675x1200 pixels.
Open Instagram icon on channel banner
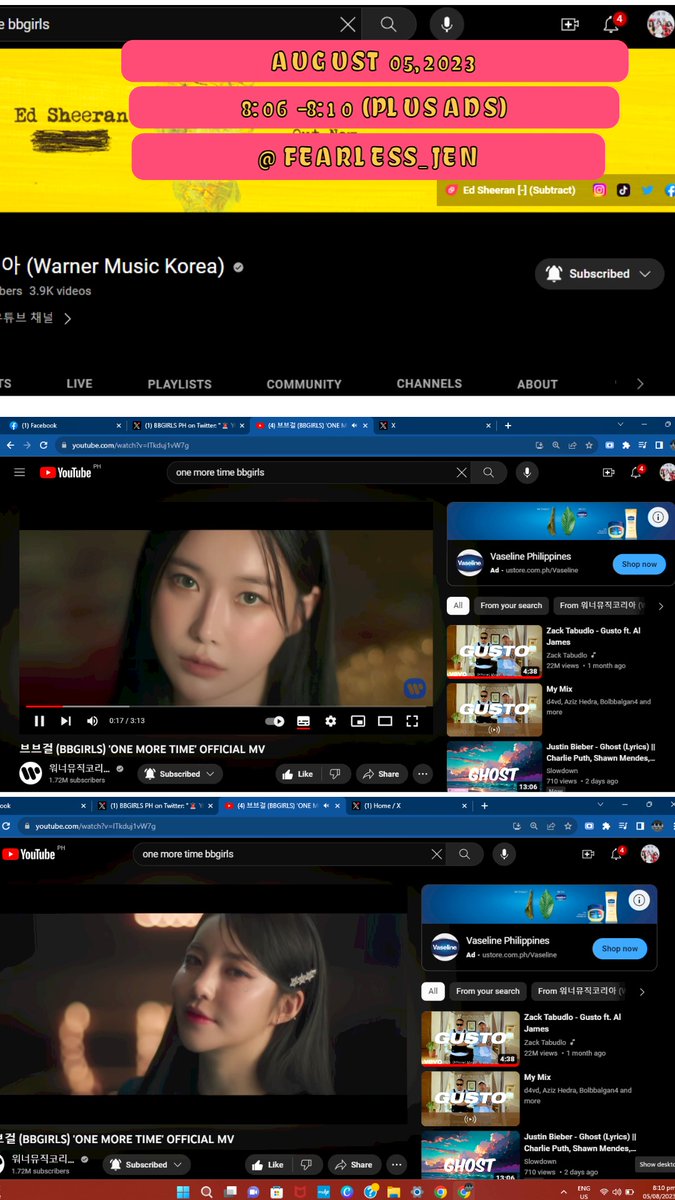pyautogui.click(x=599, y=190)
